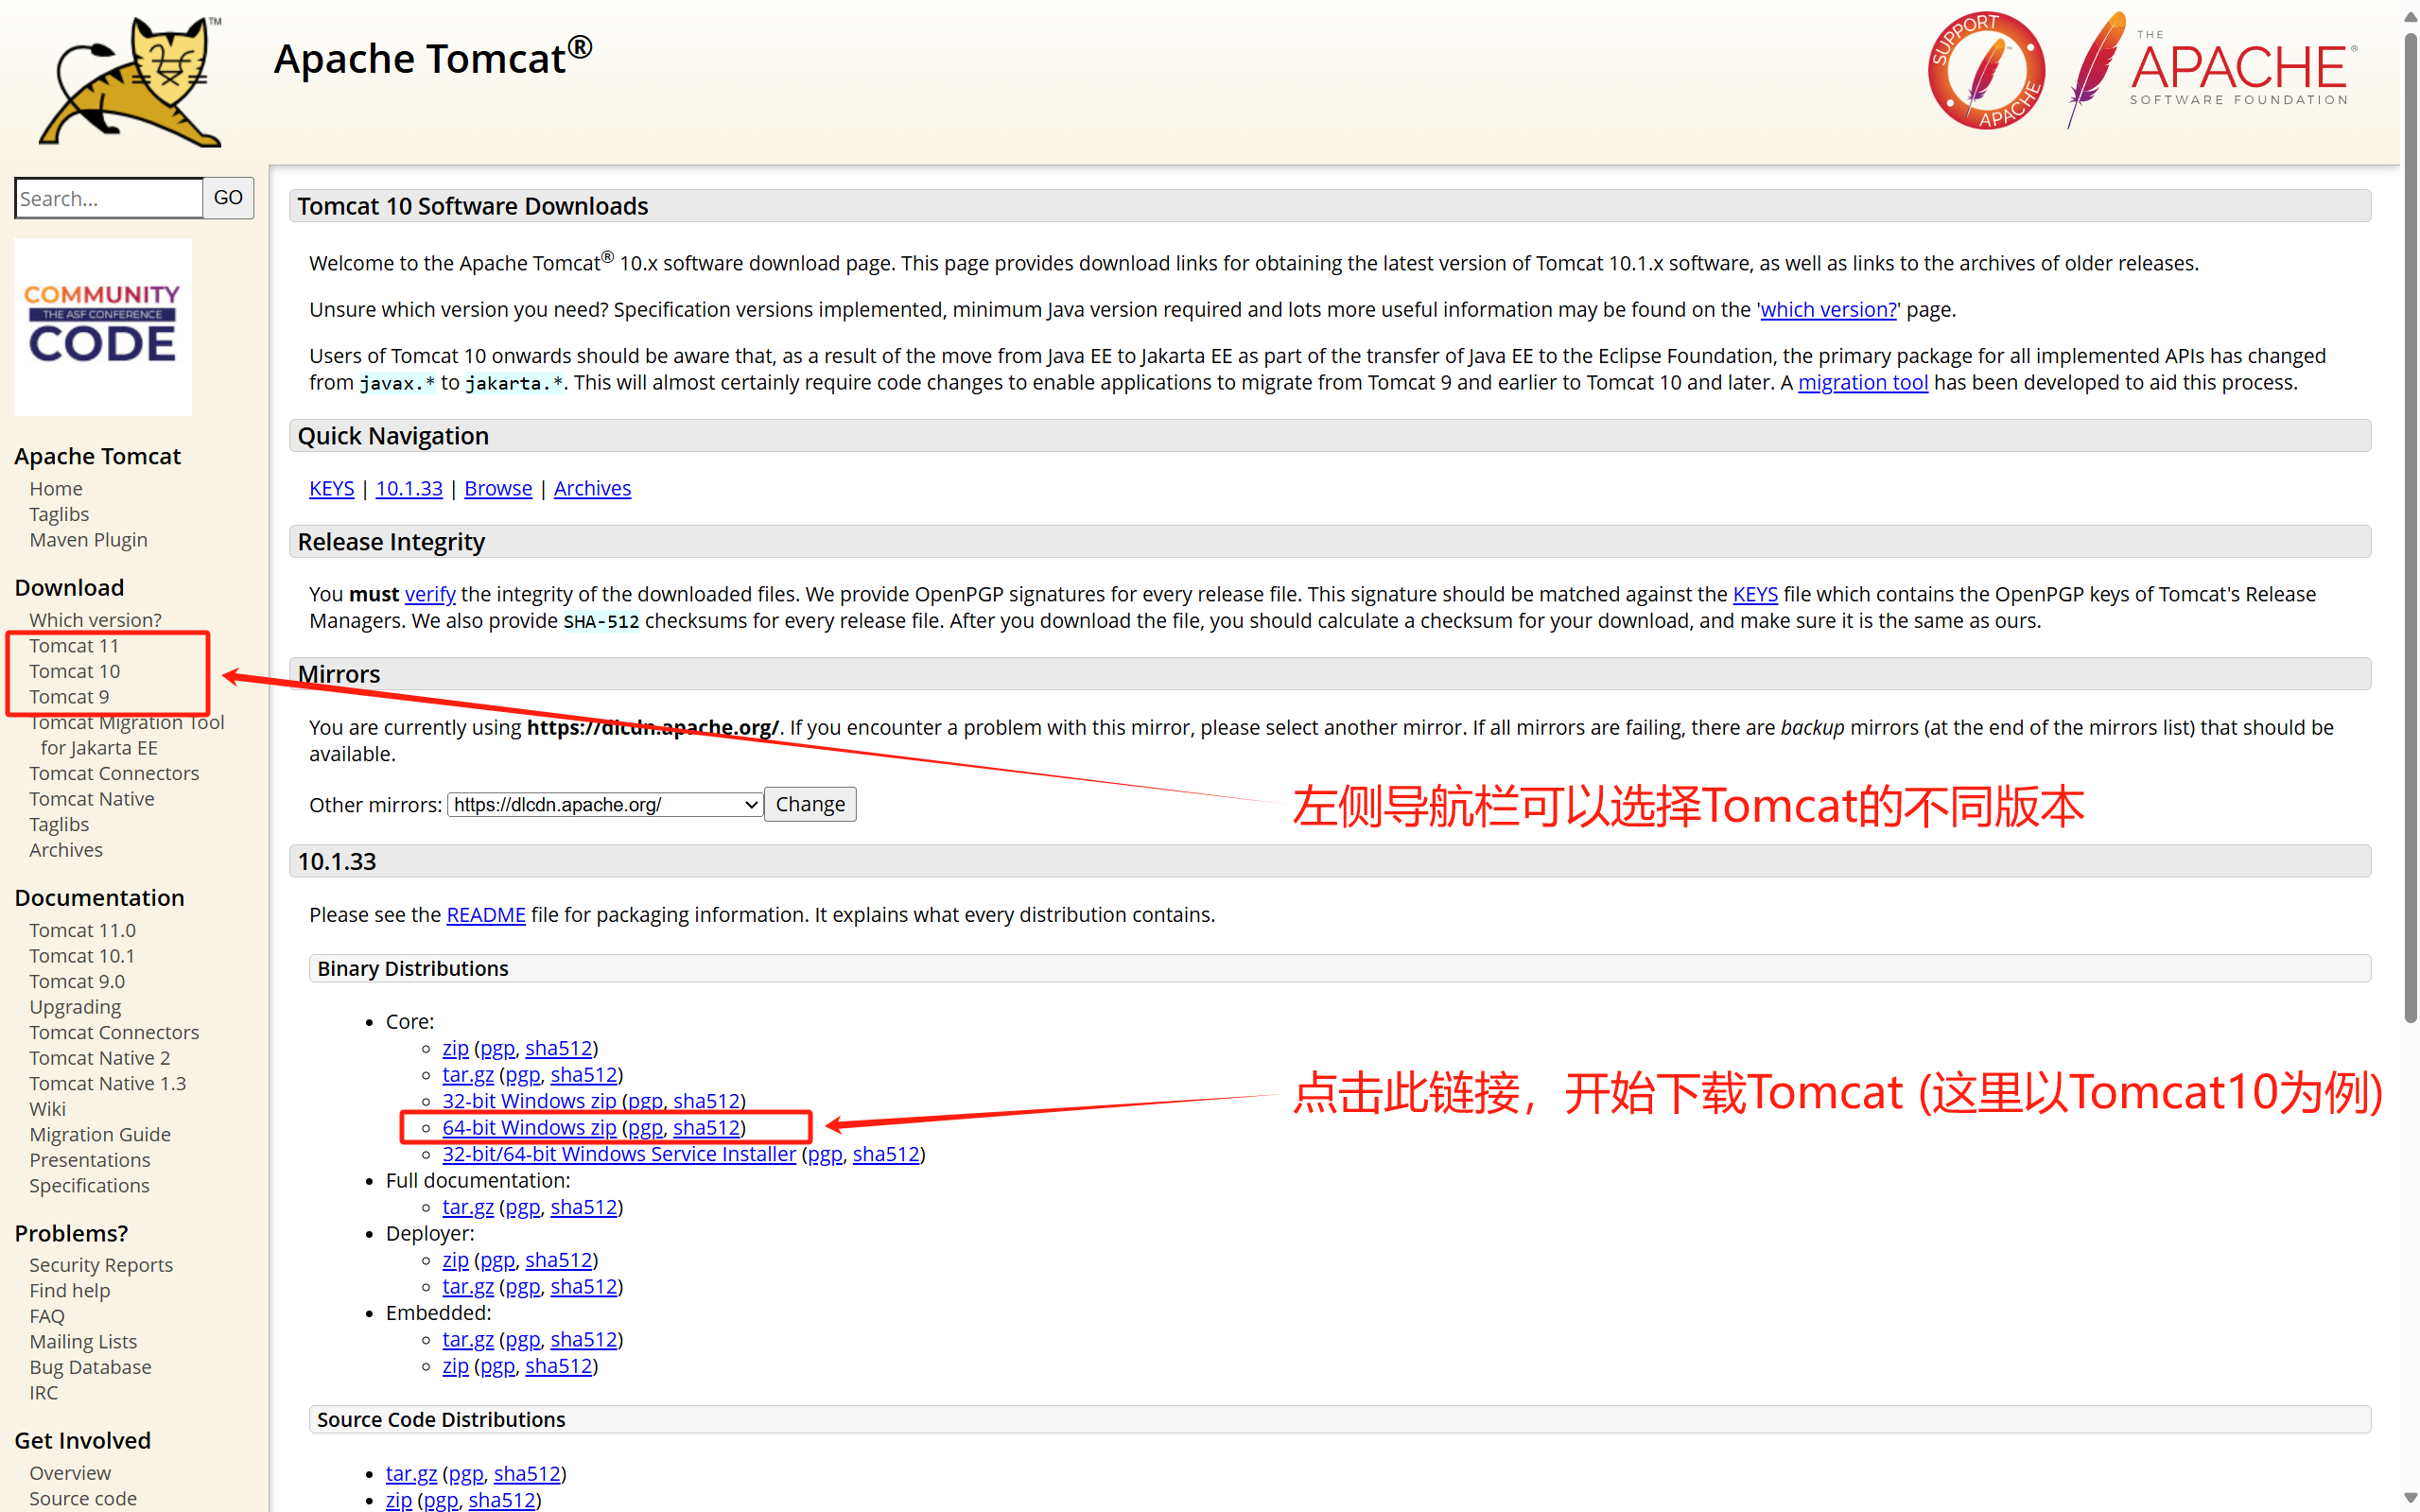Open the Migration Guide link
Image resolution: width=2420 pixels, height=1512 pixels.
[x=100, y=1134]
